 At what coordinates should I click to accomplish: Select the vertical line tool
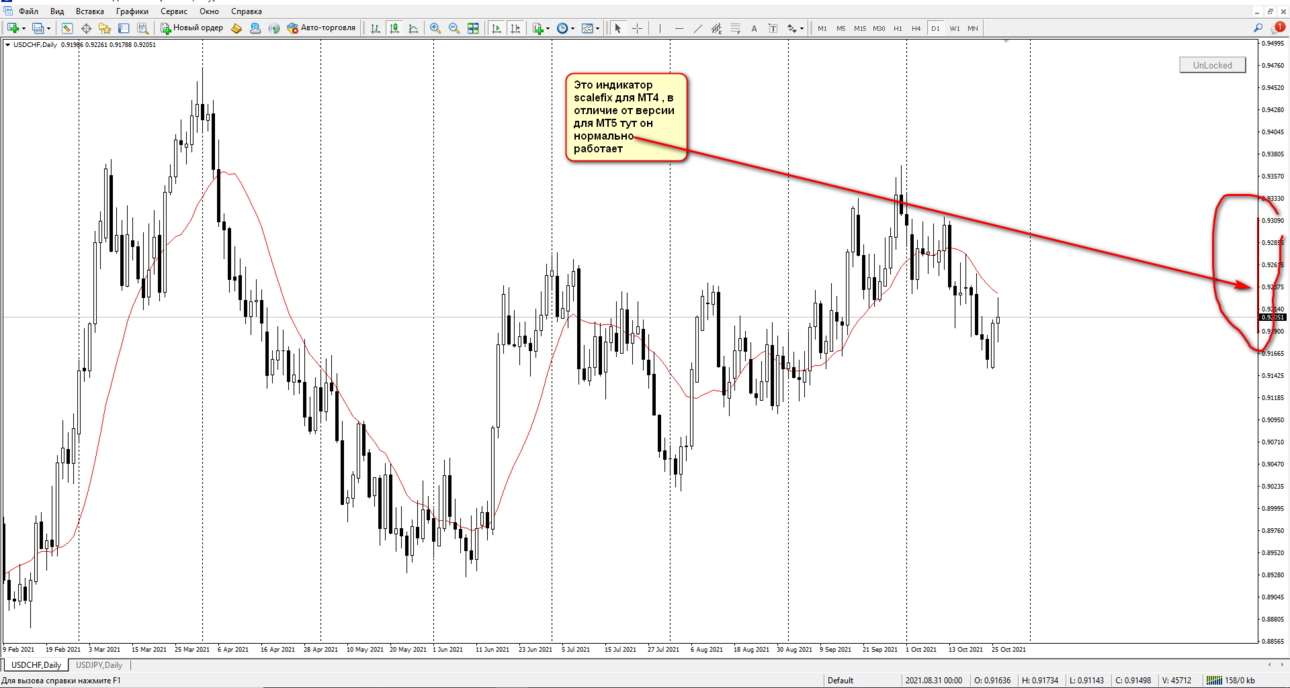point(660,28)
